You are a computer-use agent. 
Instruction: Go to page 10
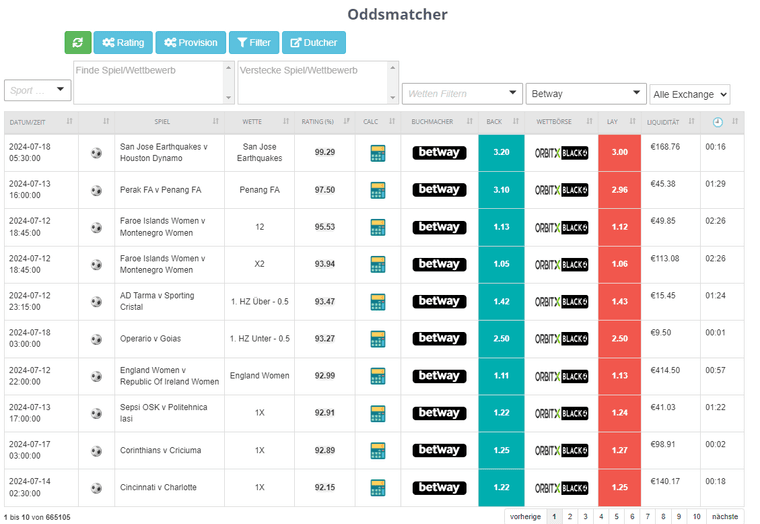click(697, 517)
